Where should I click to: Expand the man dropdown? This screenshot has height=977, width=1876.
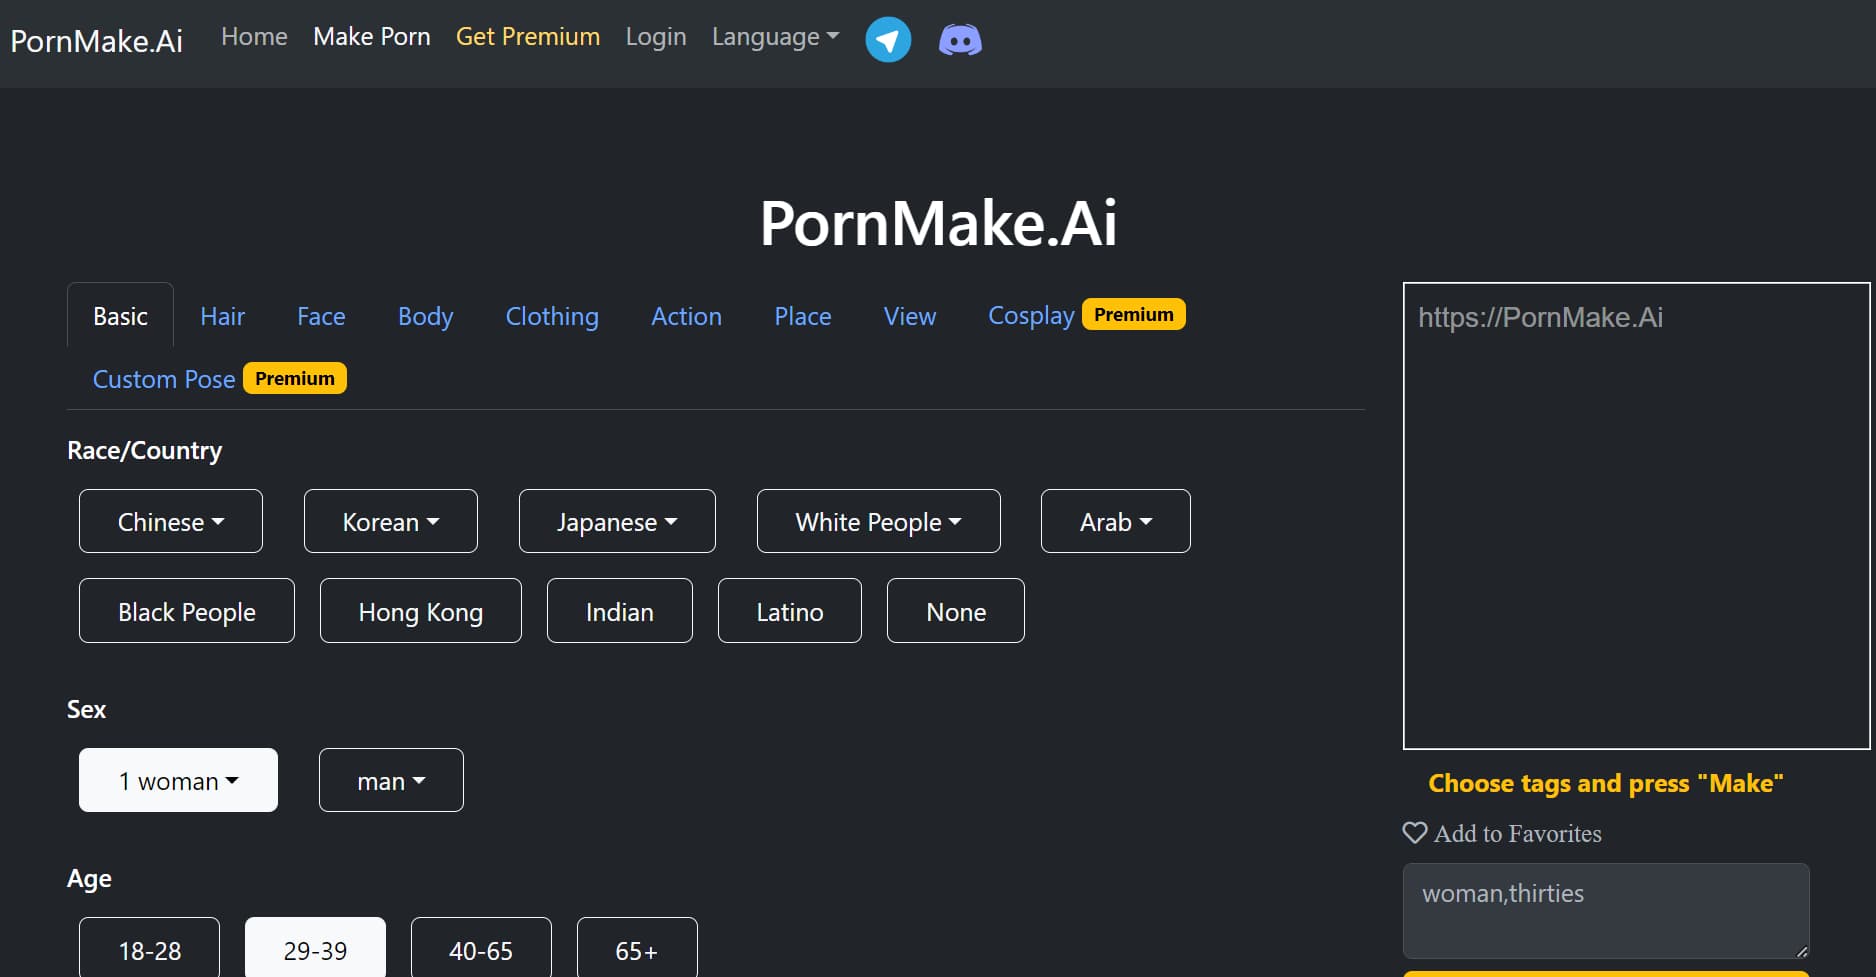(x=391, y=780)
